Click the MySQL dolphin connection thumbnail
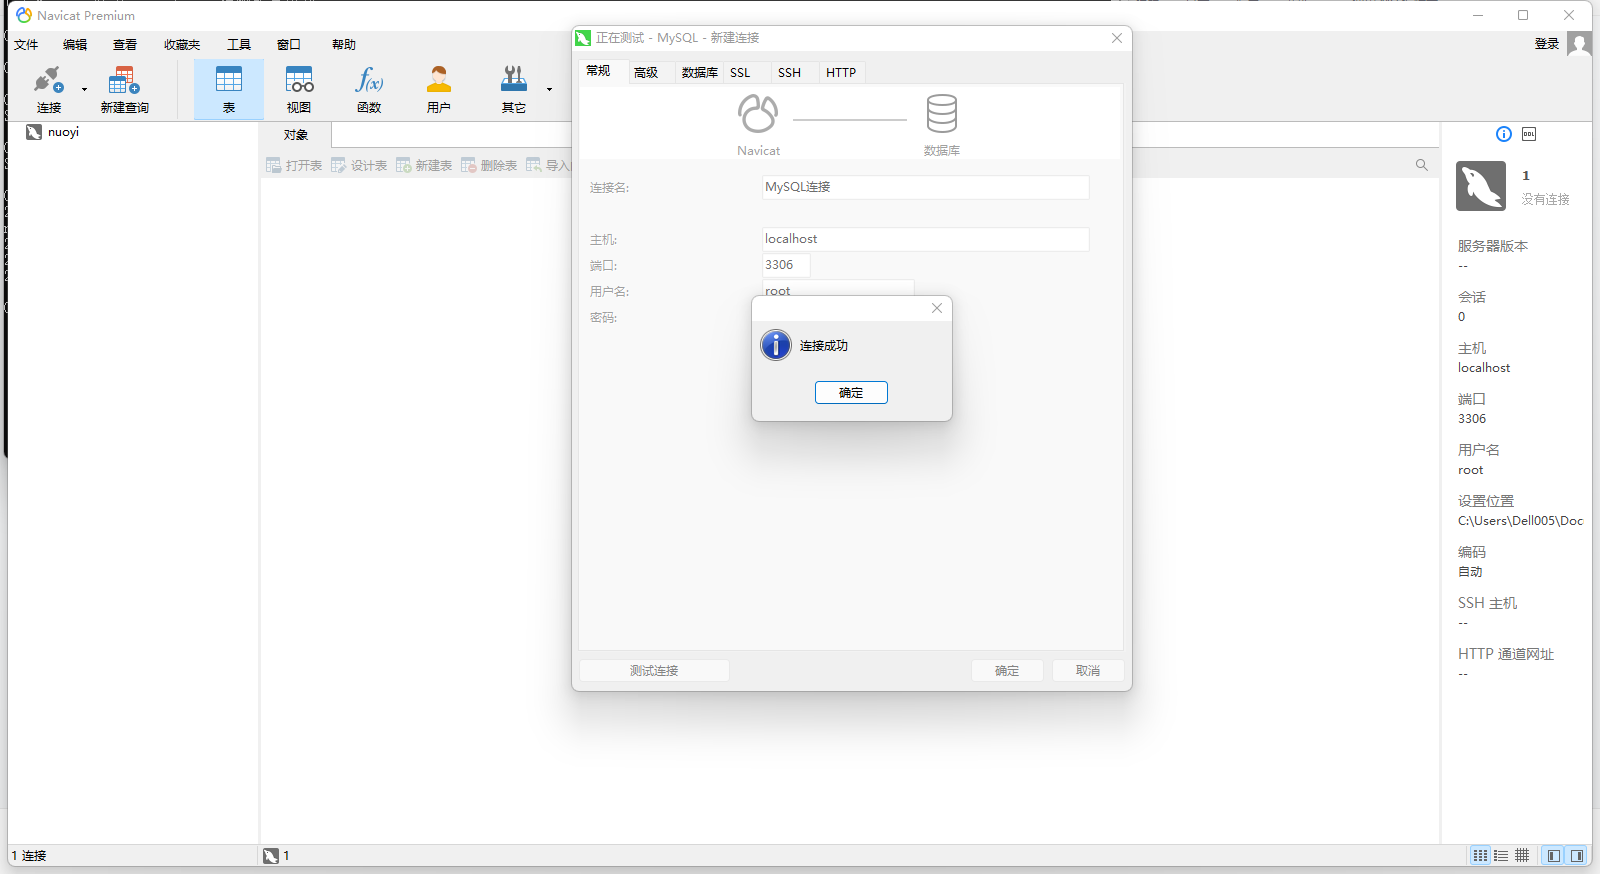The height and width of the screenshot is (874, 1600). coord(1481,186)
